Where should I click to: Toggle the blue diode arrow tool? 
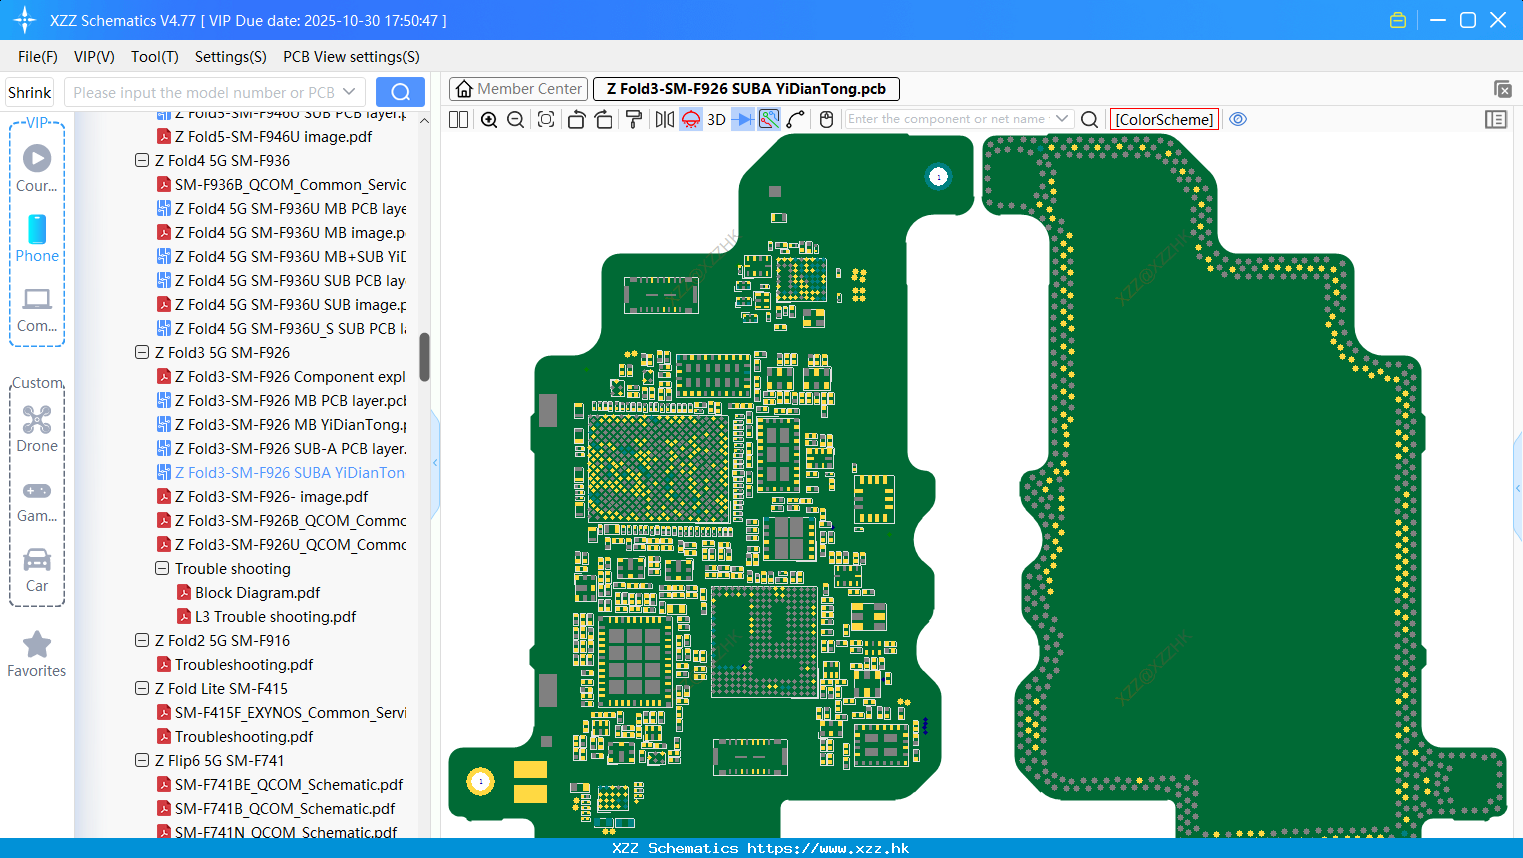742,119
